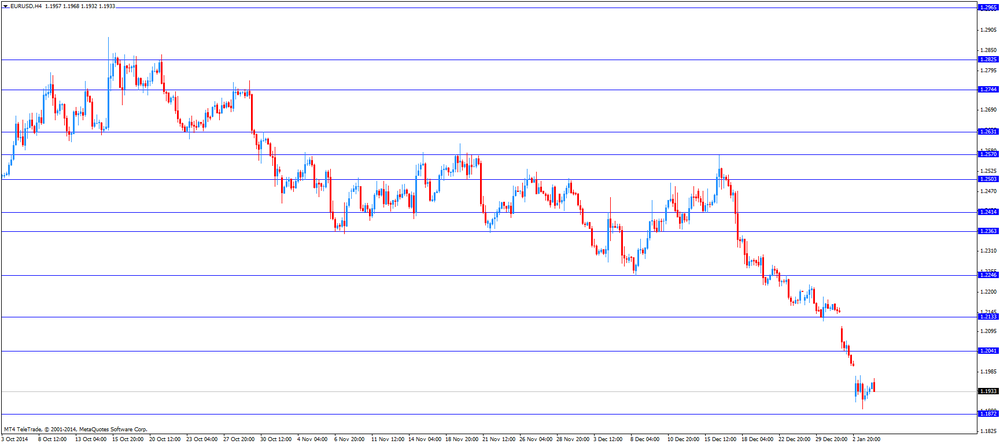This screenshot has height=444, width=1000.
Task: Click the 1.2795 price scale value
Action: (x=989, y=71)
